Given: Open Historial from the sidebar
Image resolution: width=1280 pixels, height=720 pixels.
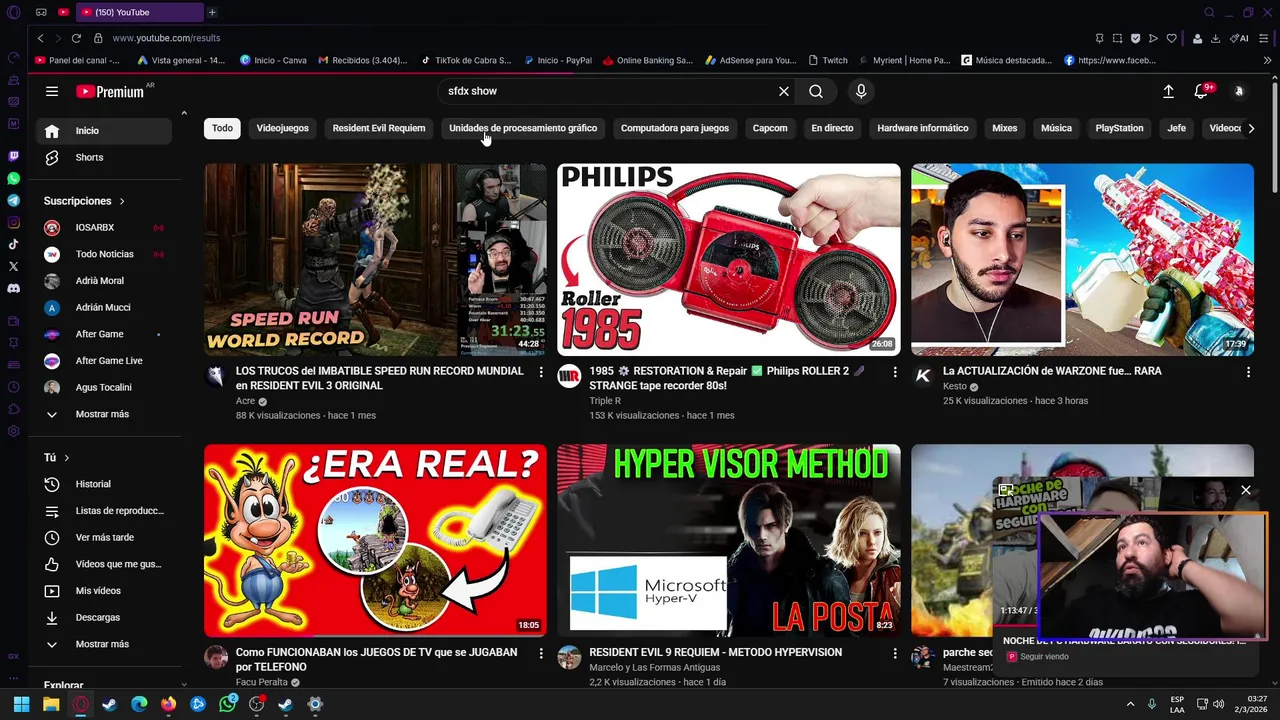Looking at the screenshot, I should click(x=105, y=484).
